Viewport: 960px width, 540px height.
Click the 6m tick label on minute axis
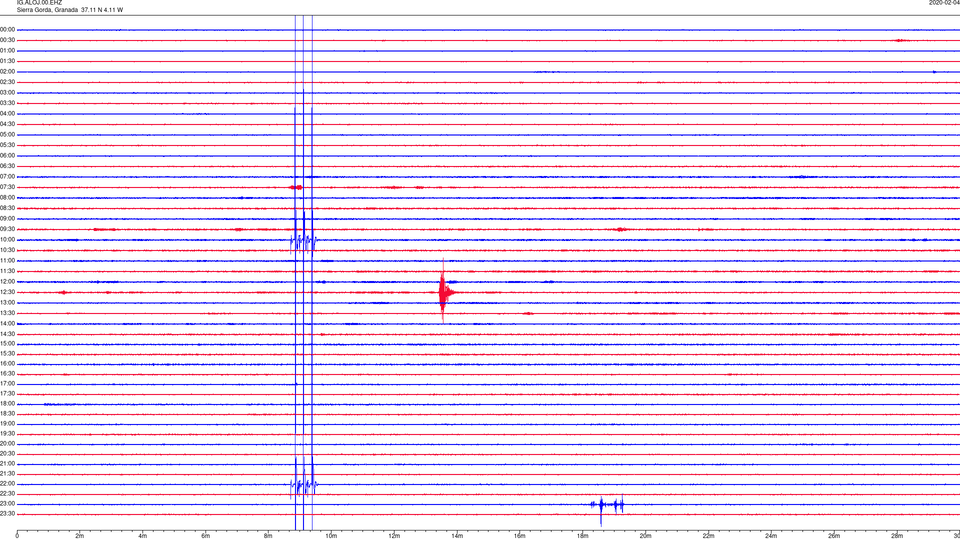click(x=206, y=536)
